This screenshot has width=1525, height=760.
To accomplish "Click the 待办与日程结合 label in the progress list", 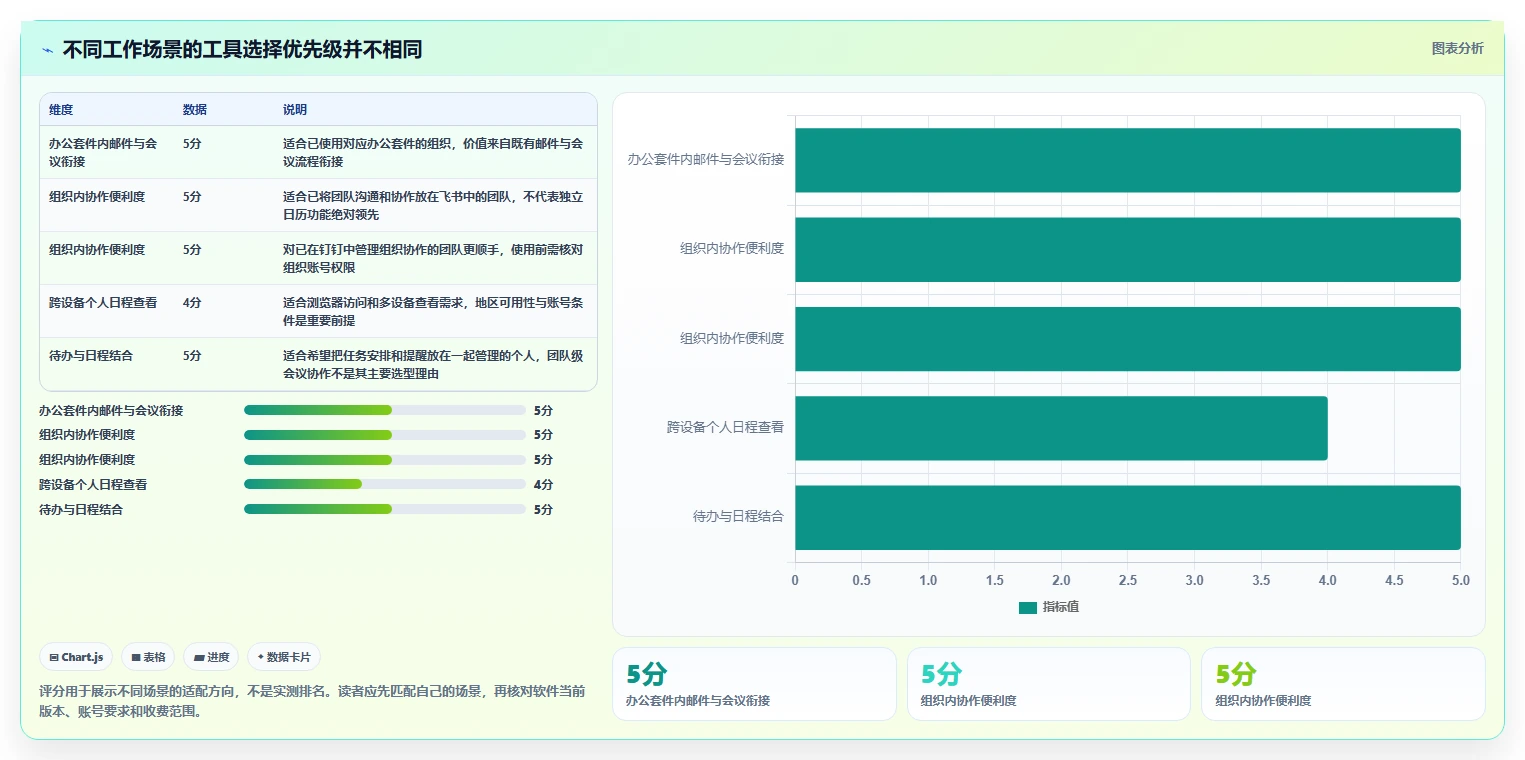I will [81, 509].
